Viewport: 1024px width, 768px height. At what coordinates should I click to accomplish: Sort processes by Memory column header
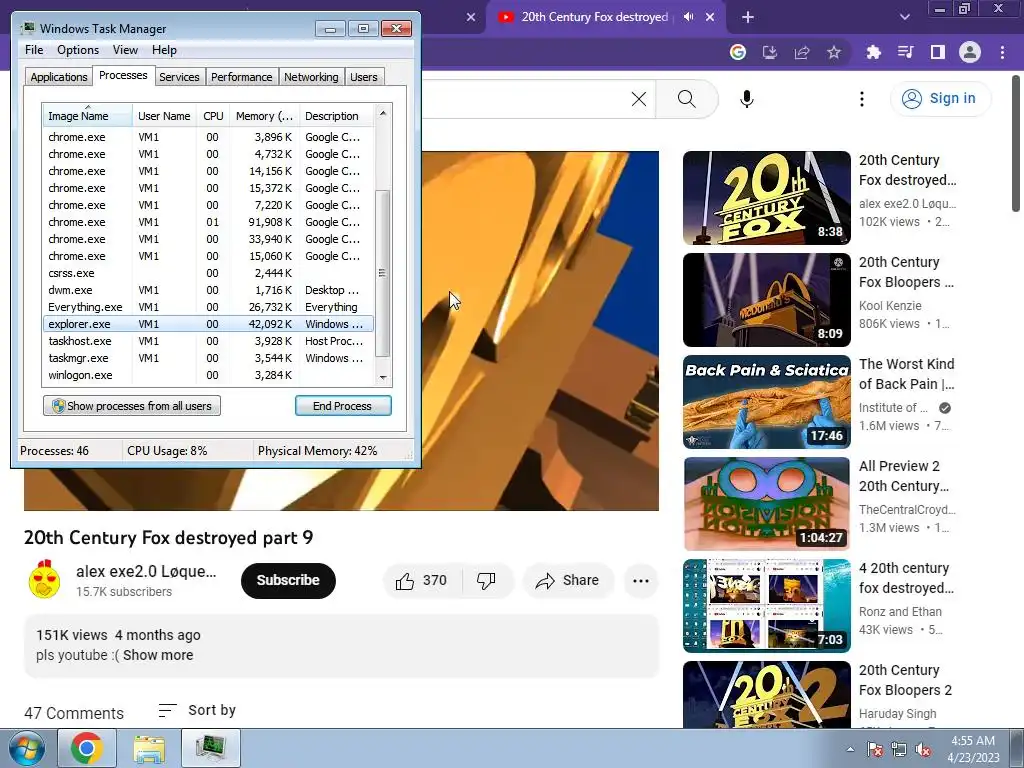click(264, 116)
